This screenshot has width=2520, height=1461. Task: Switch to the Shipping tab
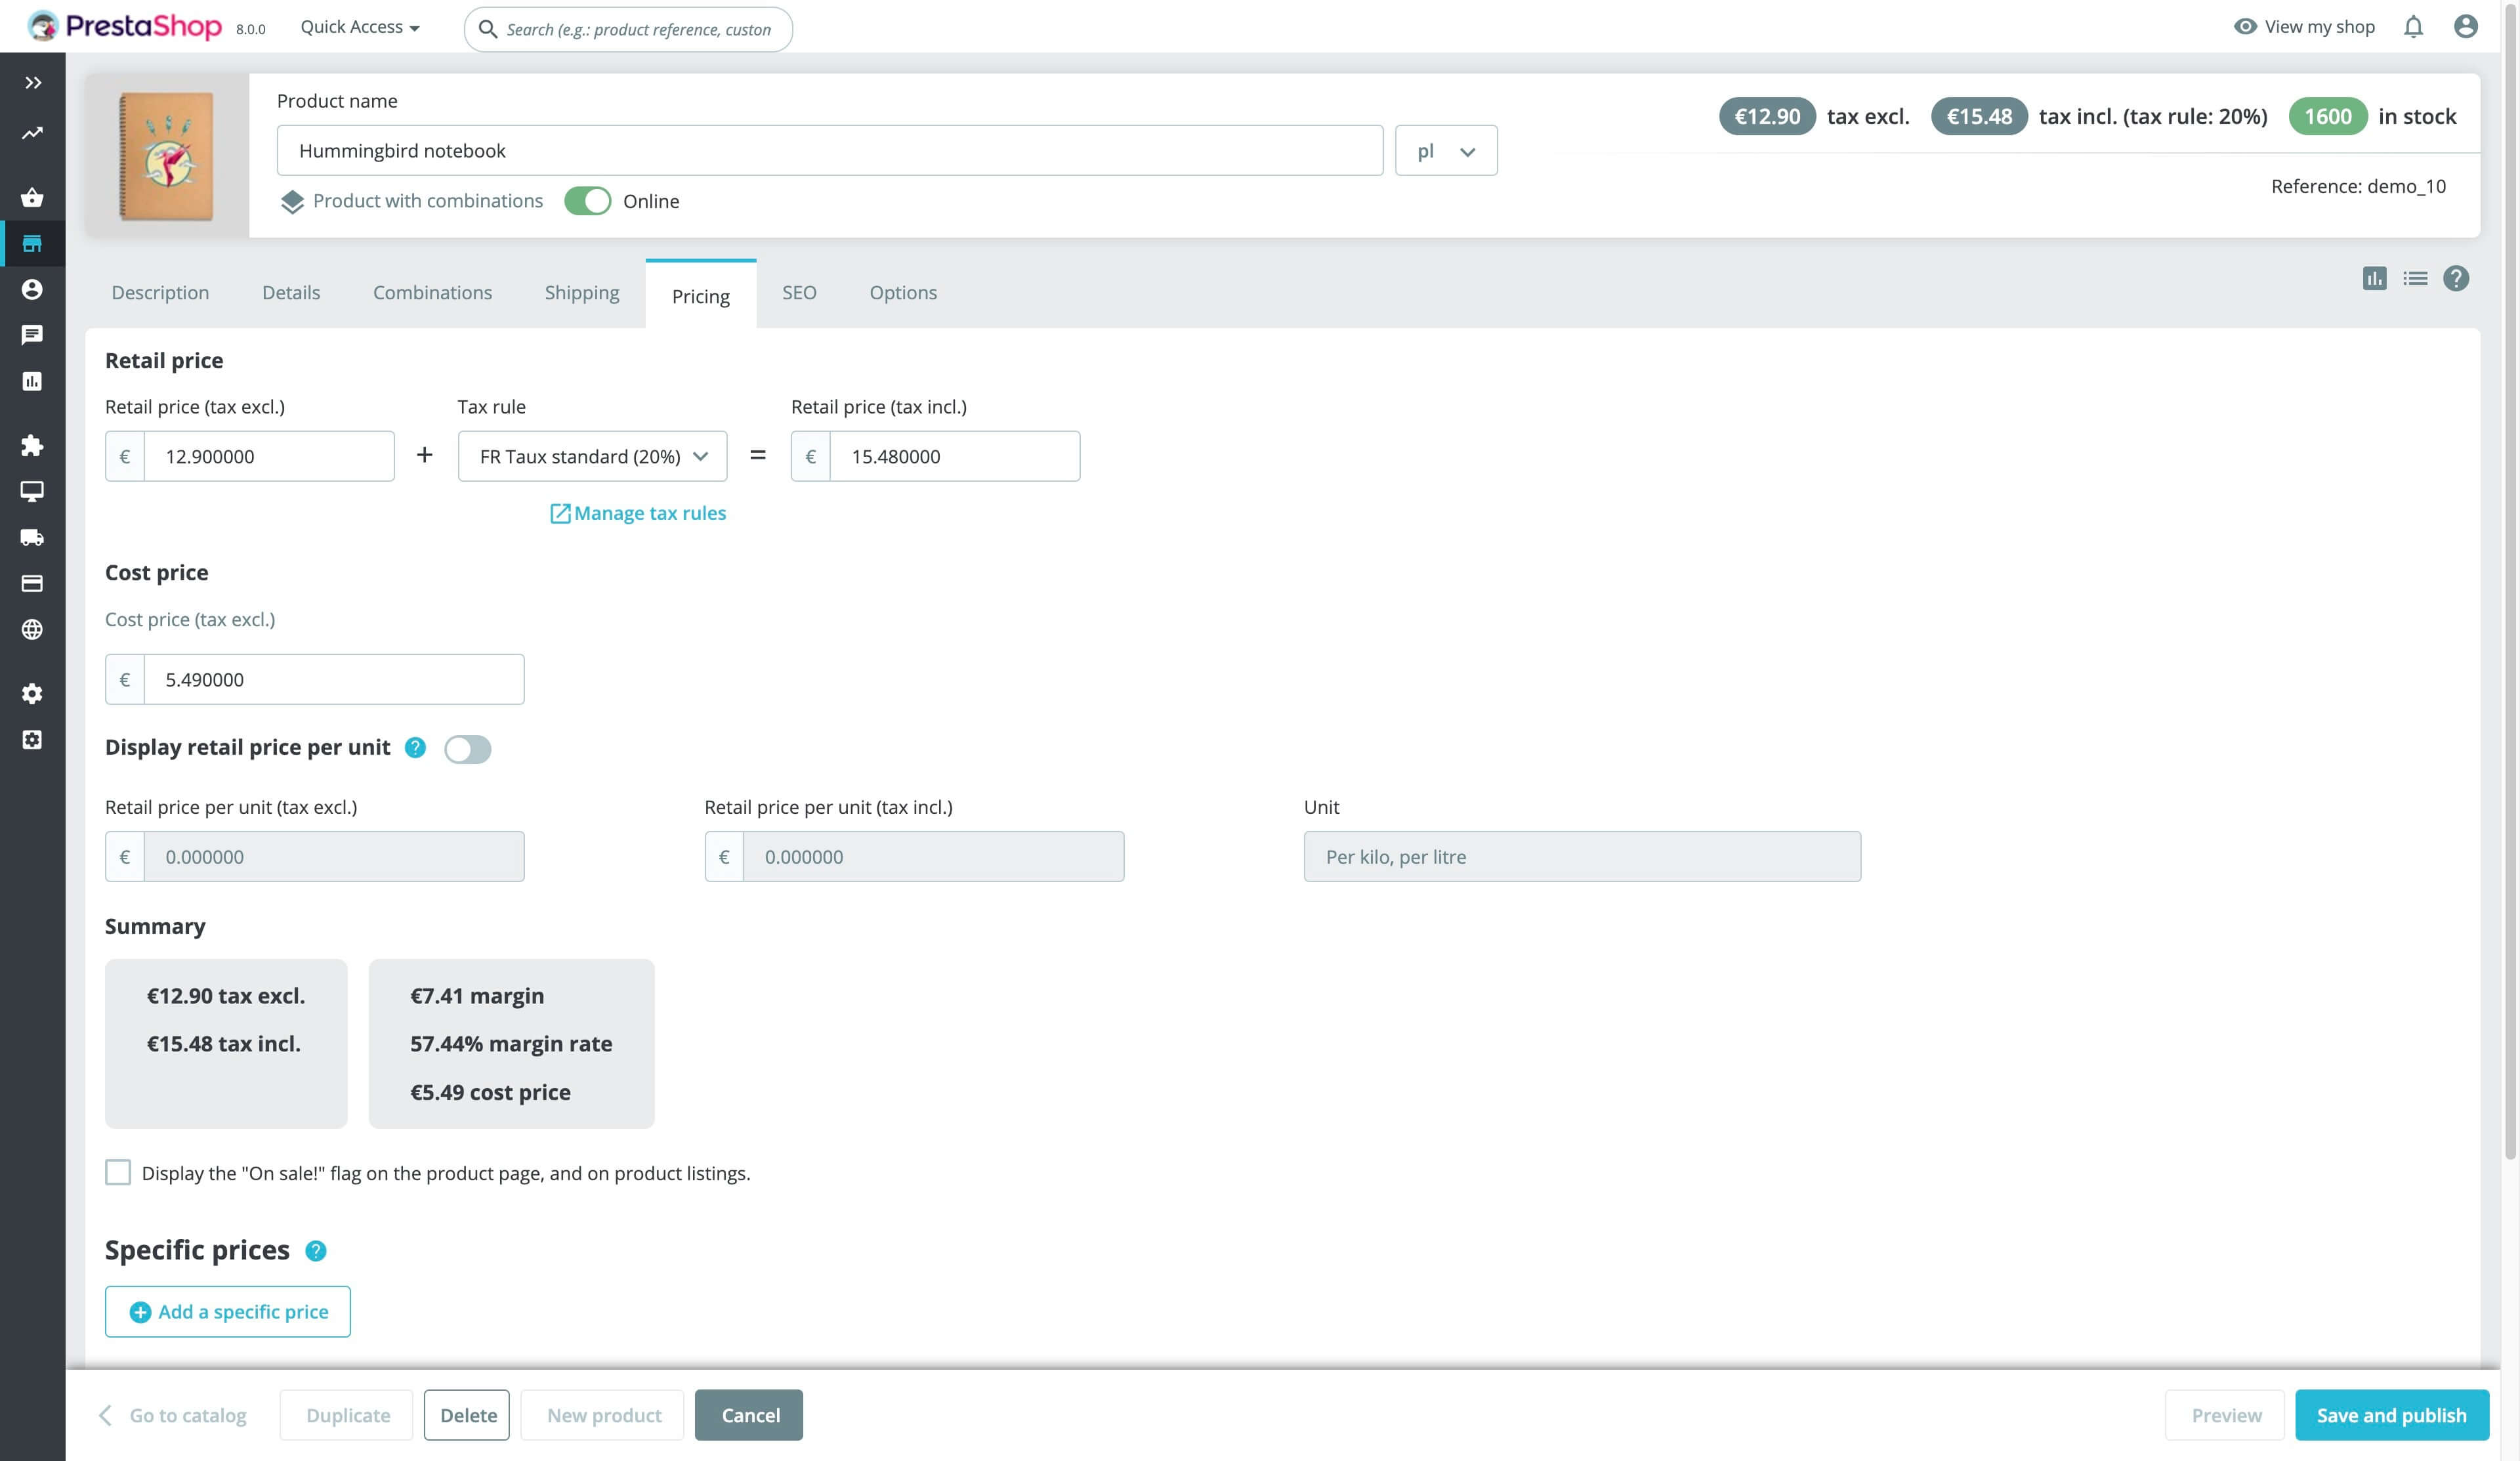(582, 292)
